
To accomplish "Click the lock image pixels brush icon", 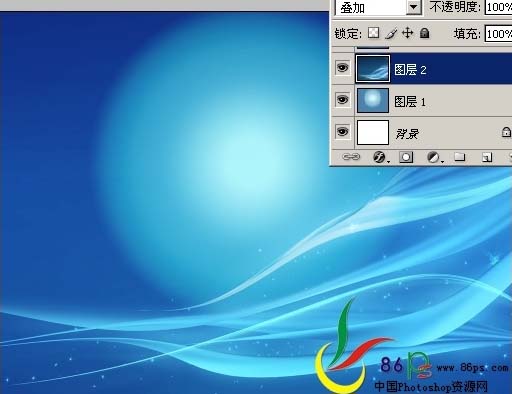I will 391,33.
